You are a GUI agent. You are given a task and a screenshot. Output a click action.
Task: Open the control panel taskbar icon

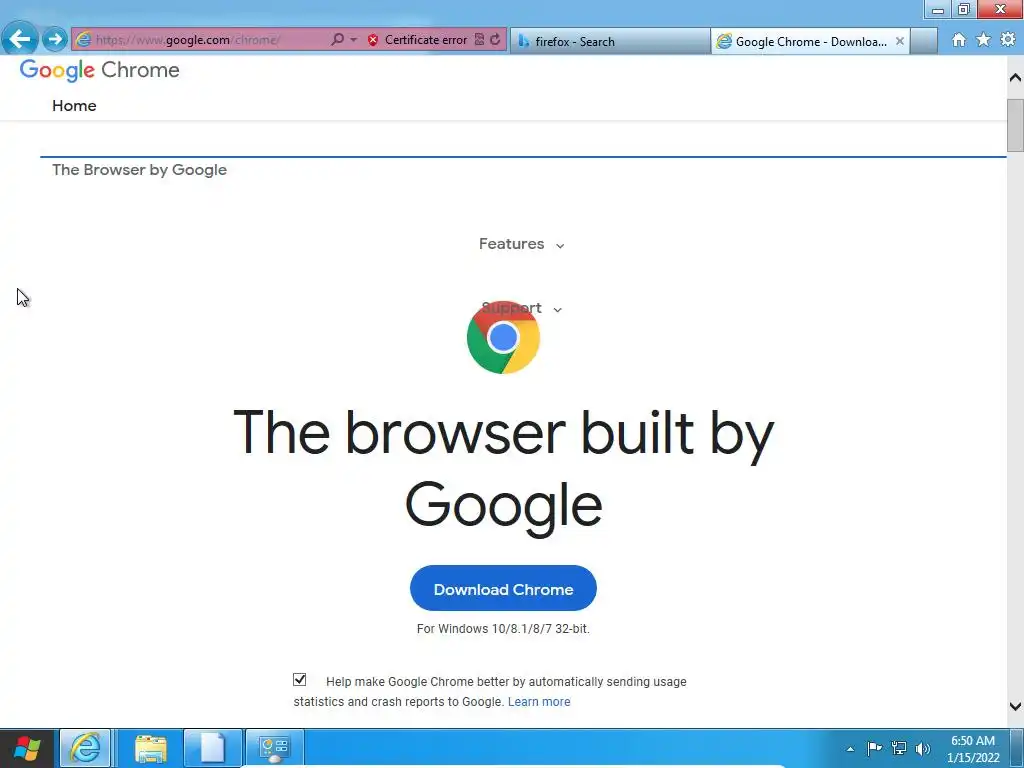coord(274,748)
